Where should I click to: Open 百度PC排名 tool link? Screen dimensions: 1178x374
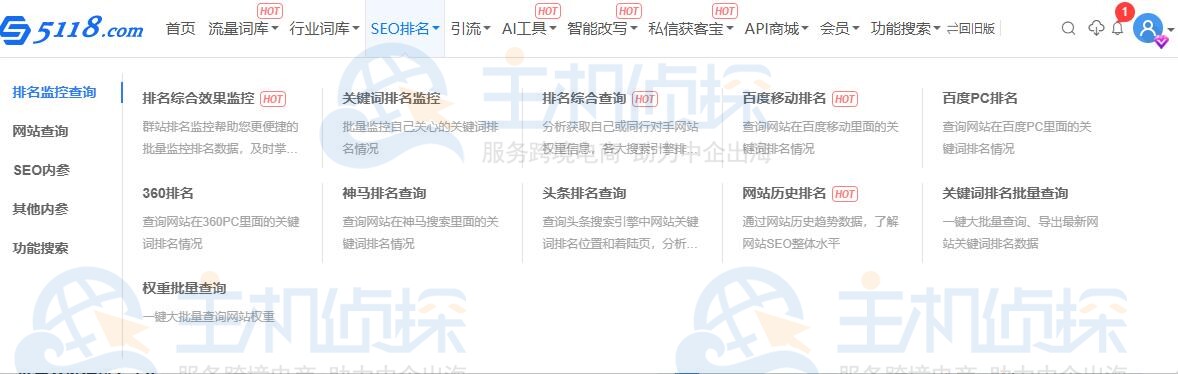[x=980, y=98]
